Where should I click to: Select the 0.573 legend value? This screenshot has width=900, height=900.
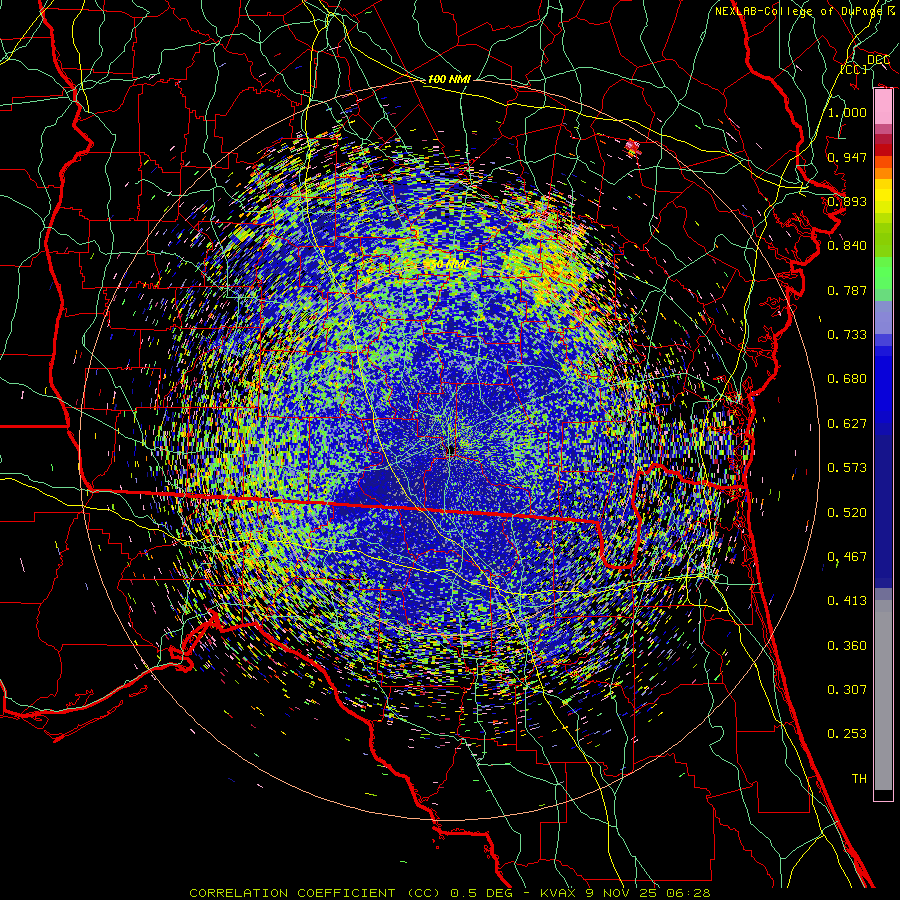847,467
